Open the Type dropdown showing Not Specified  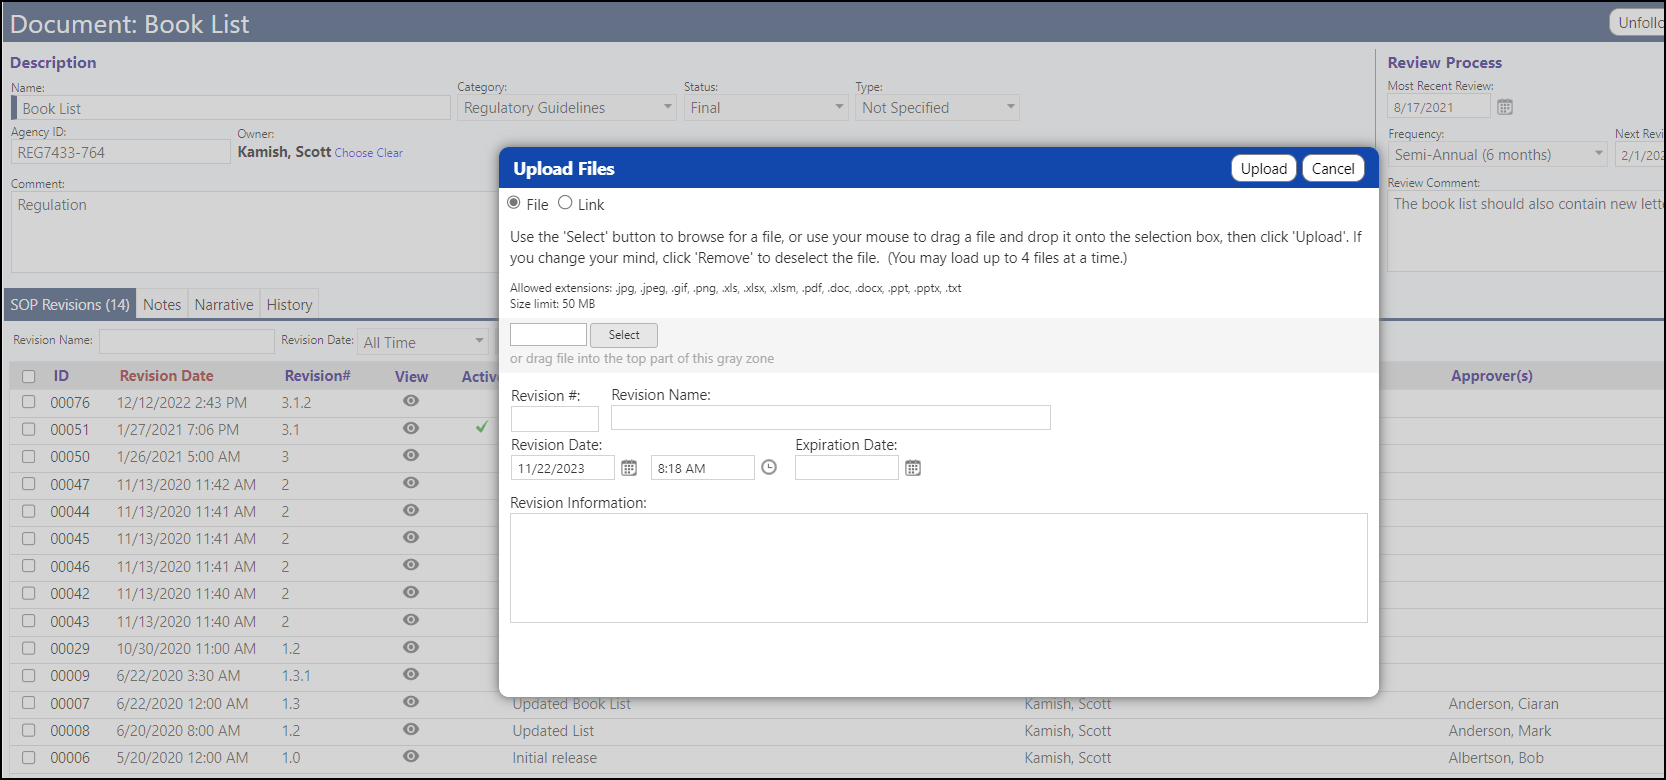[937, 108]
